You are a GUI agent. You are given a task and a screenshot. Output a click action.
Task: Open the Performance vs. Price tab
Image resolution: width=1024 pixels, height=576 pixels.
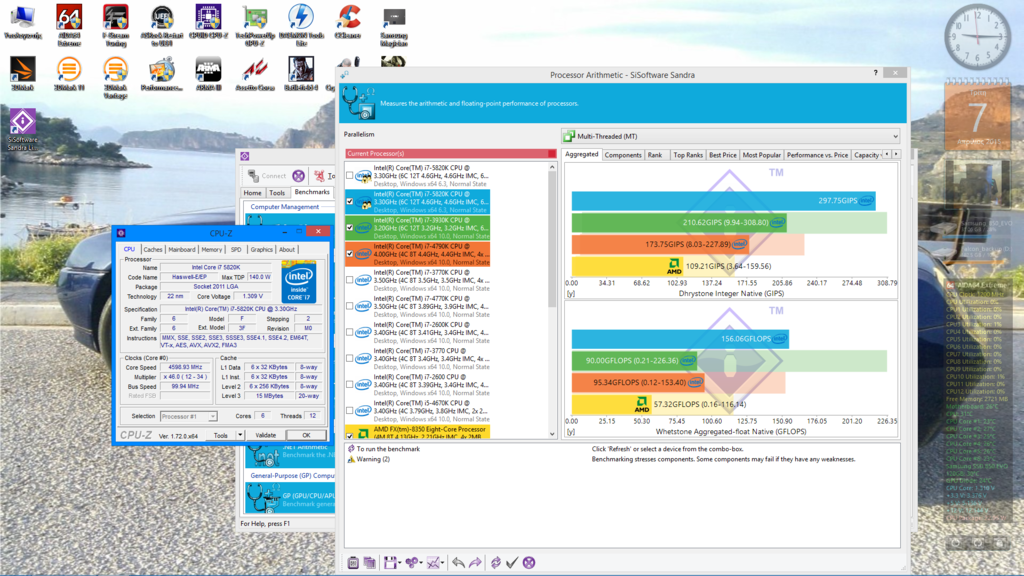(817, 155)
